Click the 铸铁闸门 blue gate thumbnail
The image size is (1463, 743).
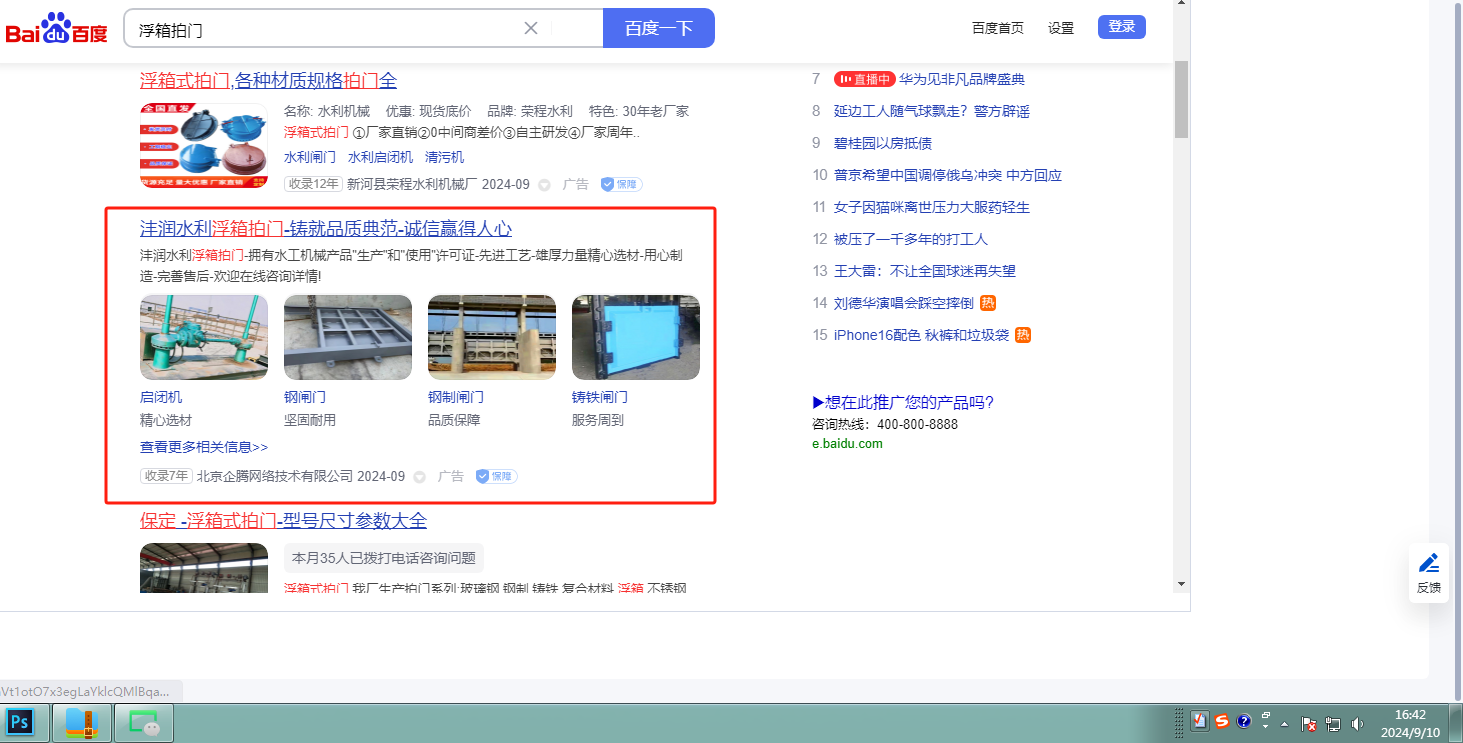coord(635,337)
